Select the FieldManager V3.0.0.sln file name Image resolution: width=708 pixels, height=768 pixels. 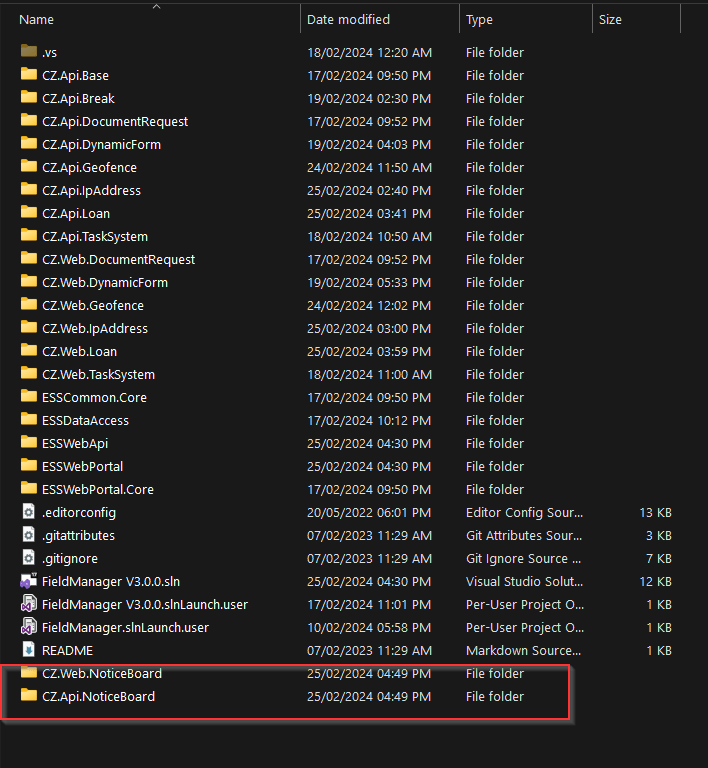pyautogui.click(x=111, y=582)
